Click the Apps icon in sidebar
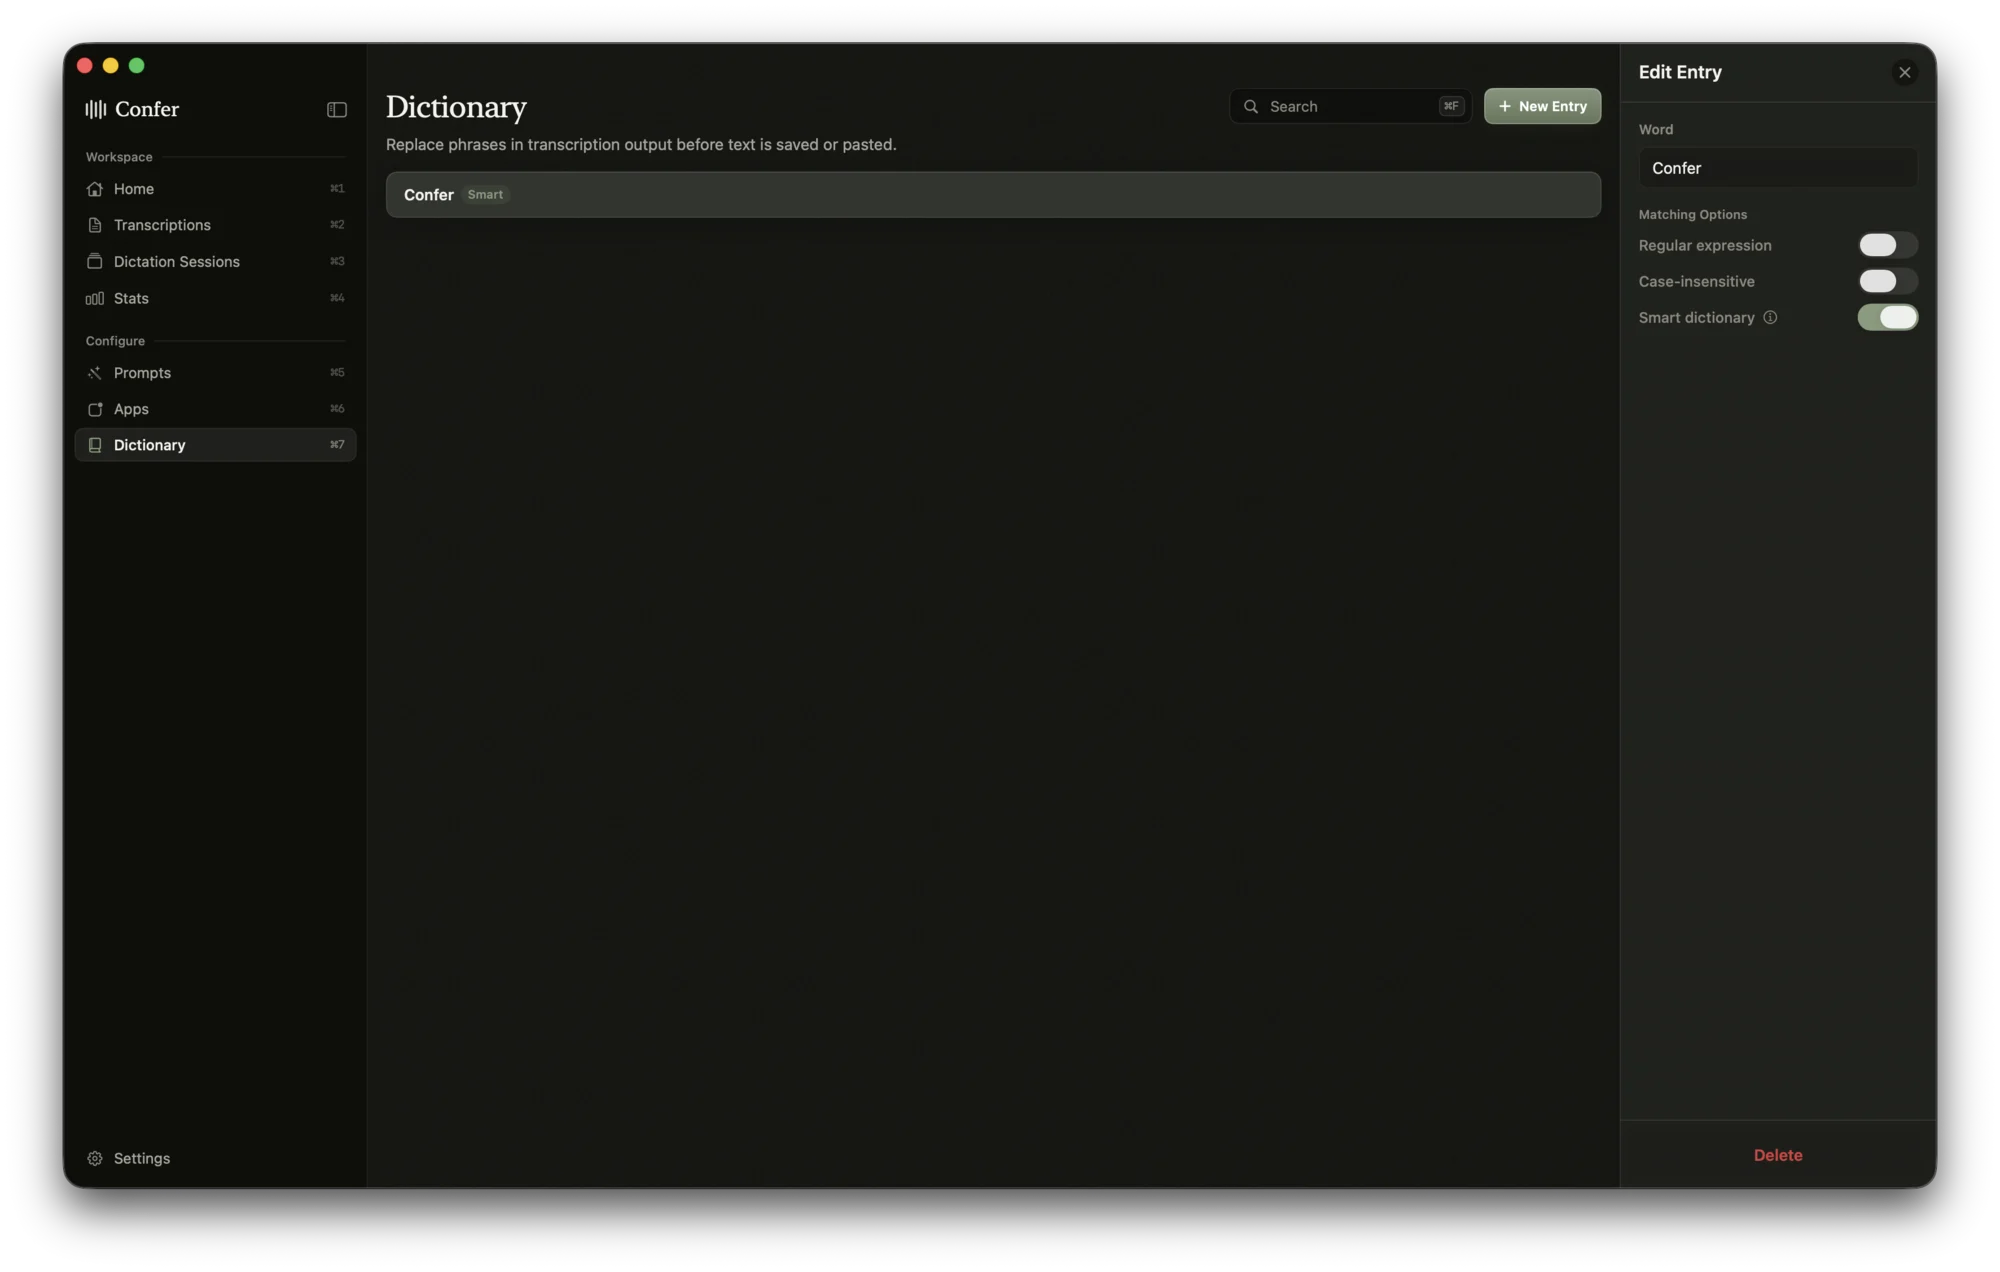 [95, 409]
